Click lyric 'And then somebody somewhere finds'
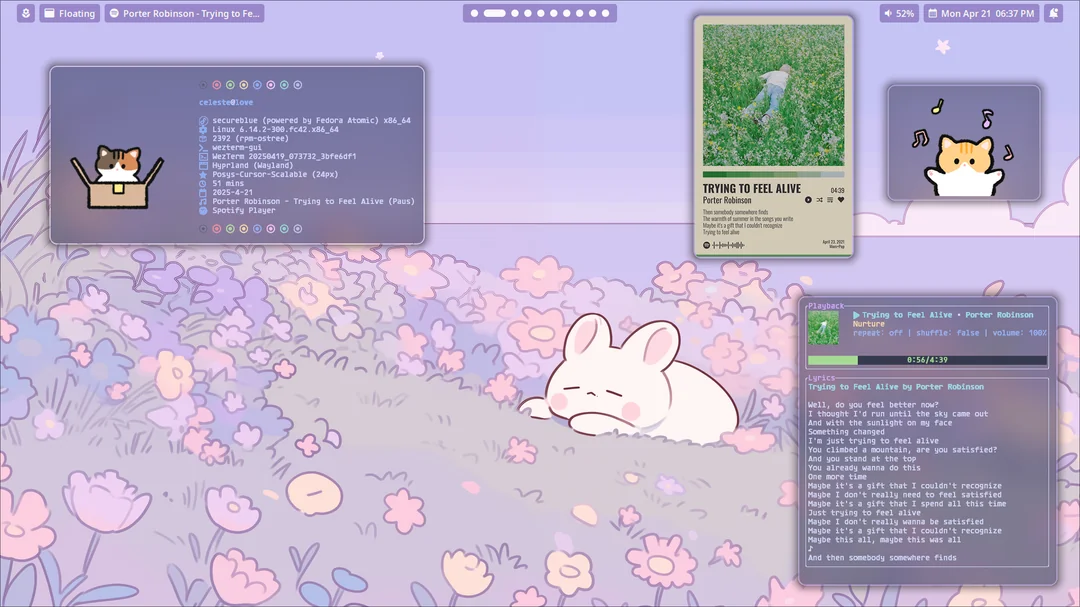 (x=882, y=557)
